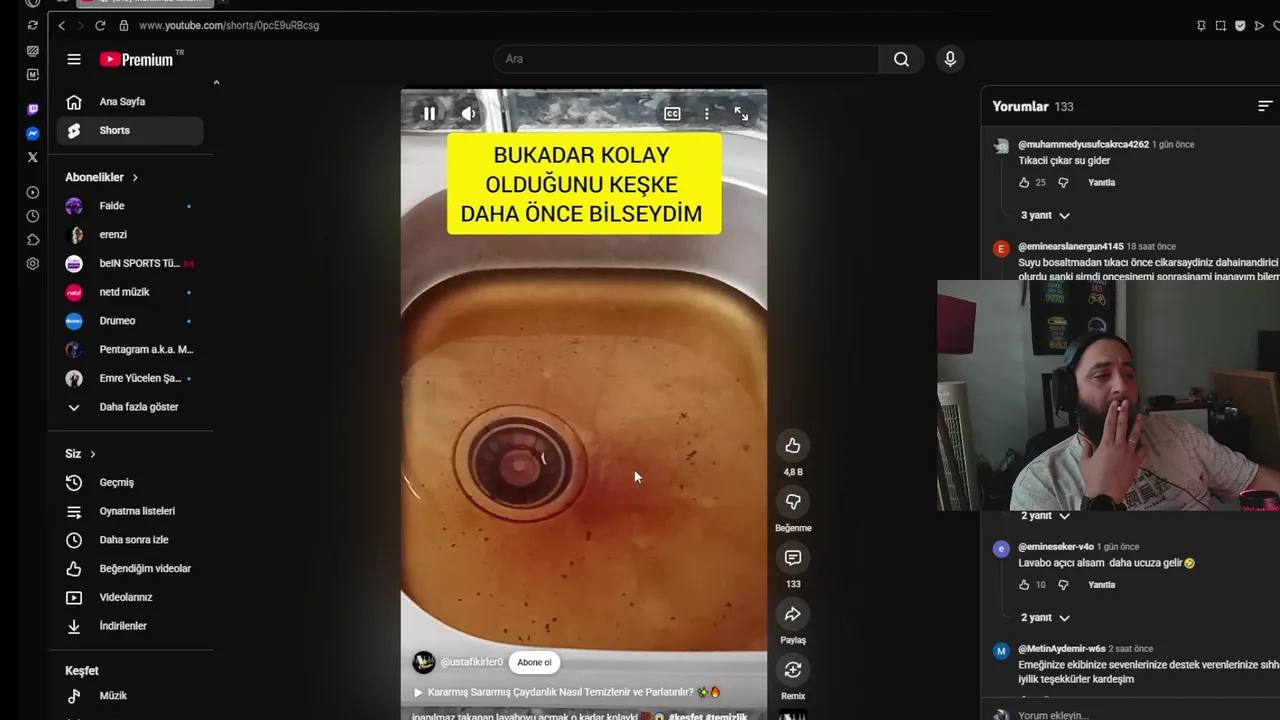The height and width of the screenshot is (720, 1280).
Task: Open the browser sidebar extensions cube
Action: point(32,240)
